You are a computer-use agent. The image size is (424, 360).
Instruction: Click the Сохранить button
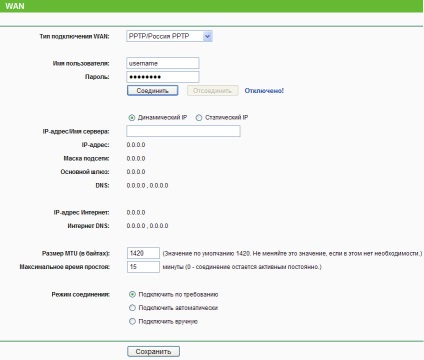click(153, 352)
